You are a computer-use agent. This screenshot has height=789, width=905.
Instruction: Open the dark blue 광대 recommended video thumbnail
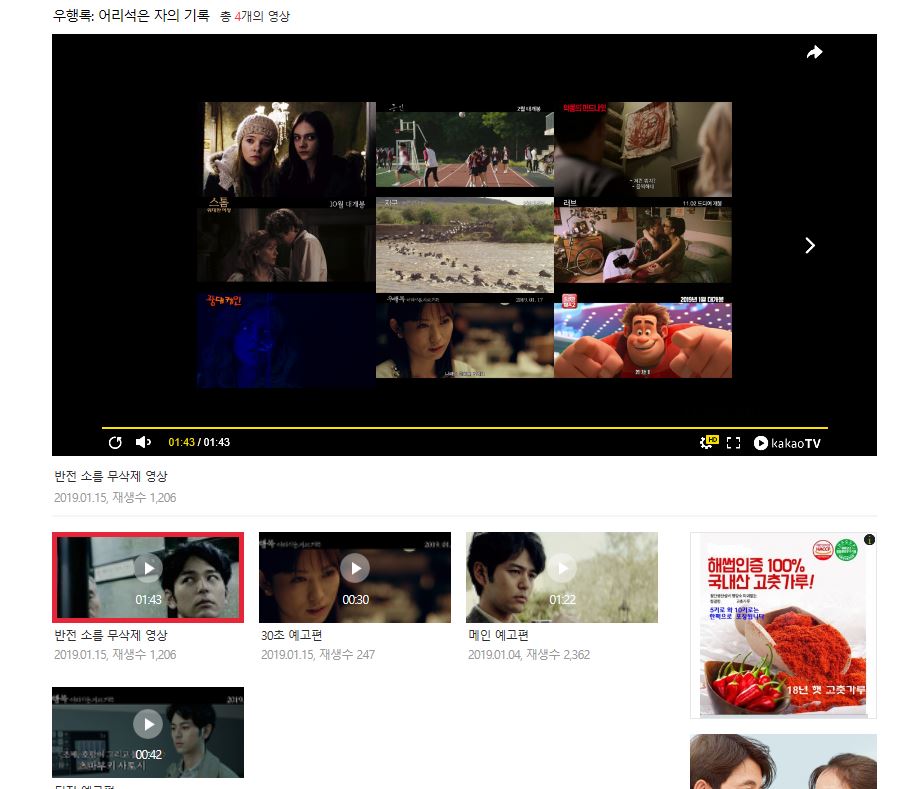click(x=286, y=340)
